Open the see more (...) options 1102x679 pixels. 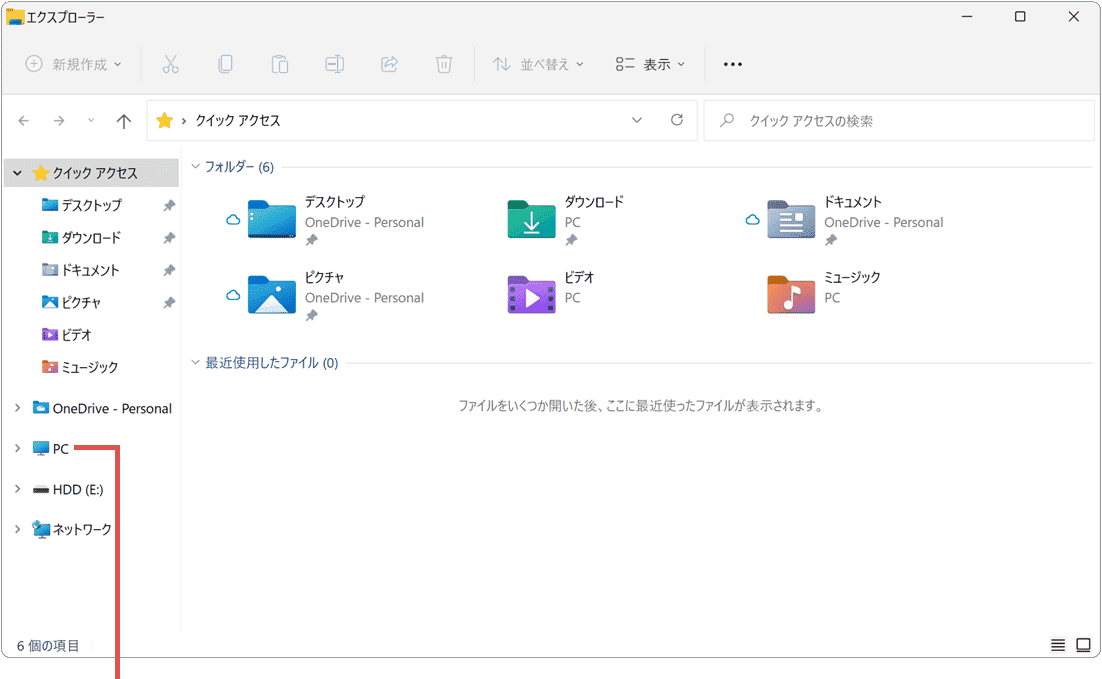click(x=732, y=64)
